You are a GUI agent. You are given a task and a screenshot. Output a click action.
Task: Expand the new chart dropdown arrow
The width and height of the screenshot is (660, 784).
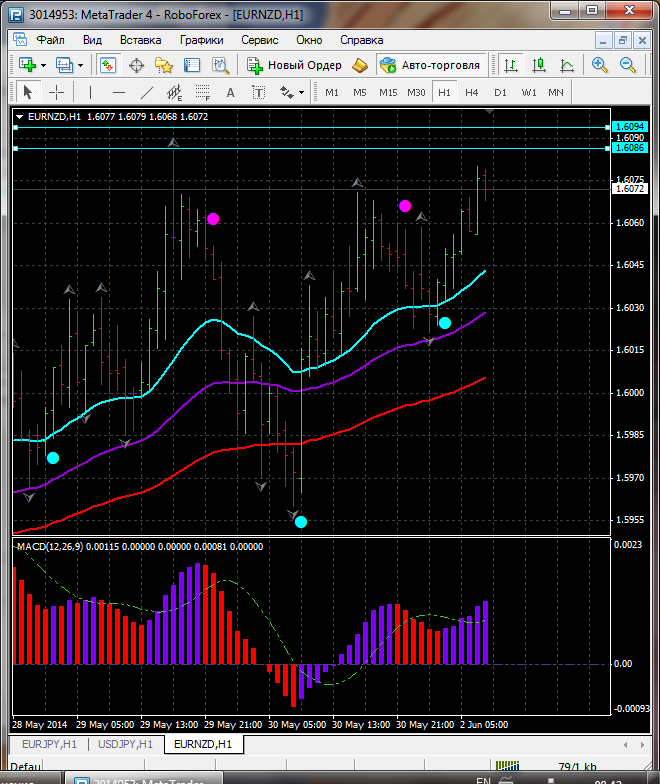click(43, 65)
